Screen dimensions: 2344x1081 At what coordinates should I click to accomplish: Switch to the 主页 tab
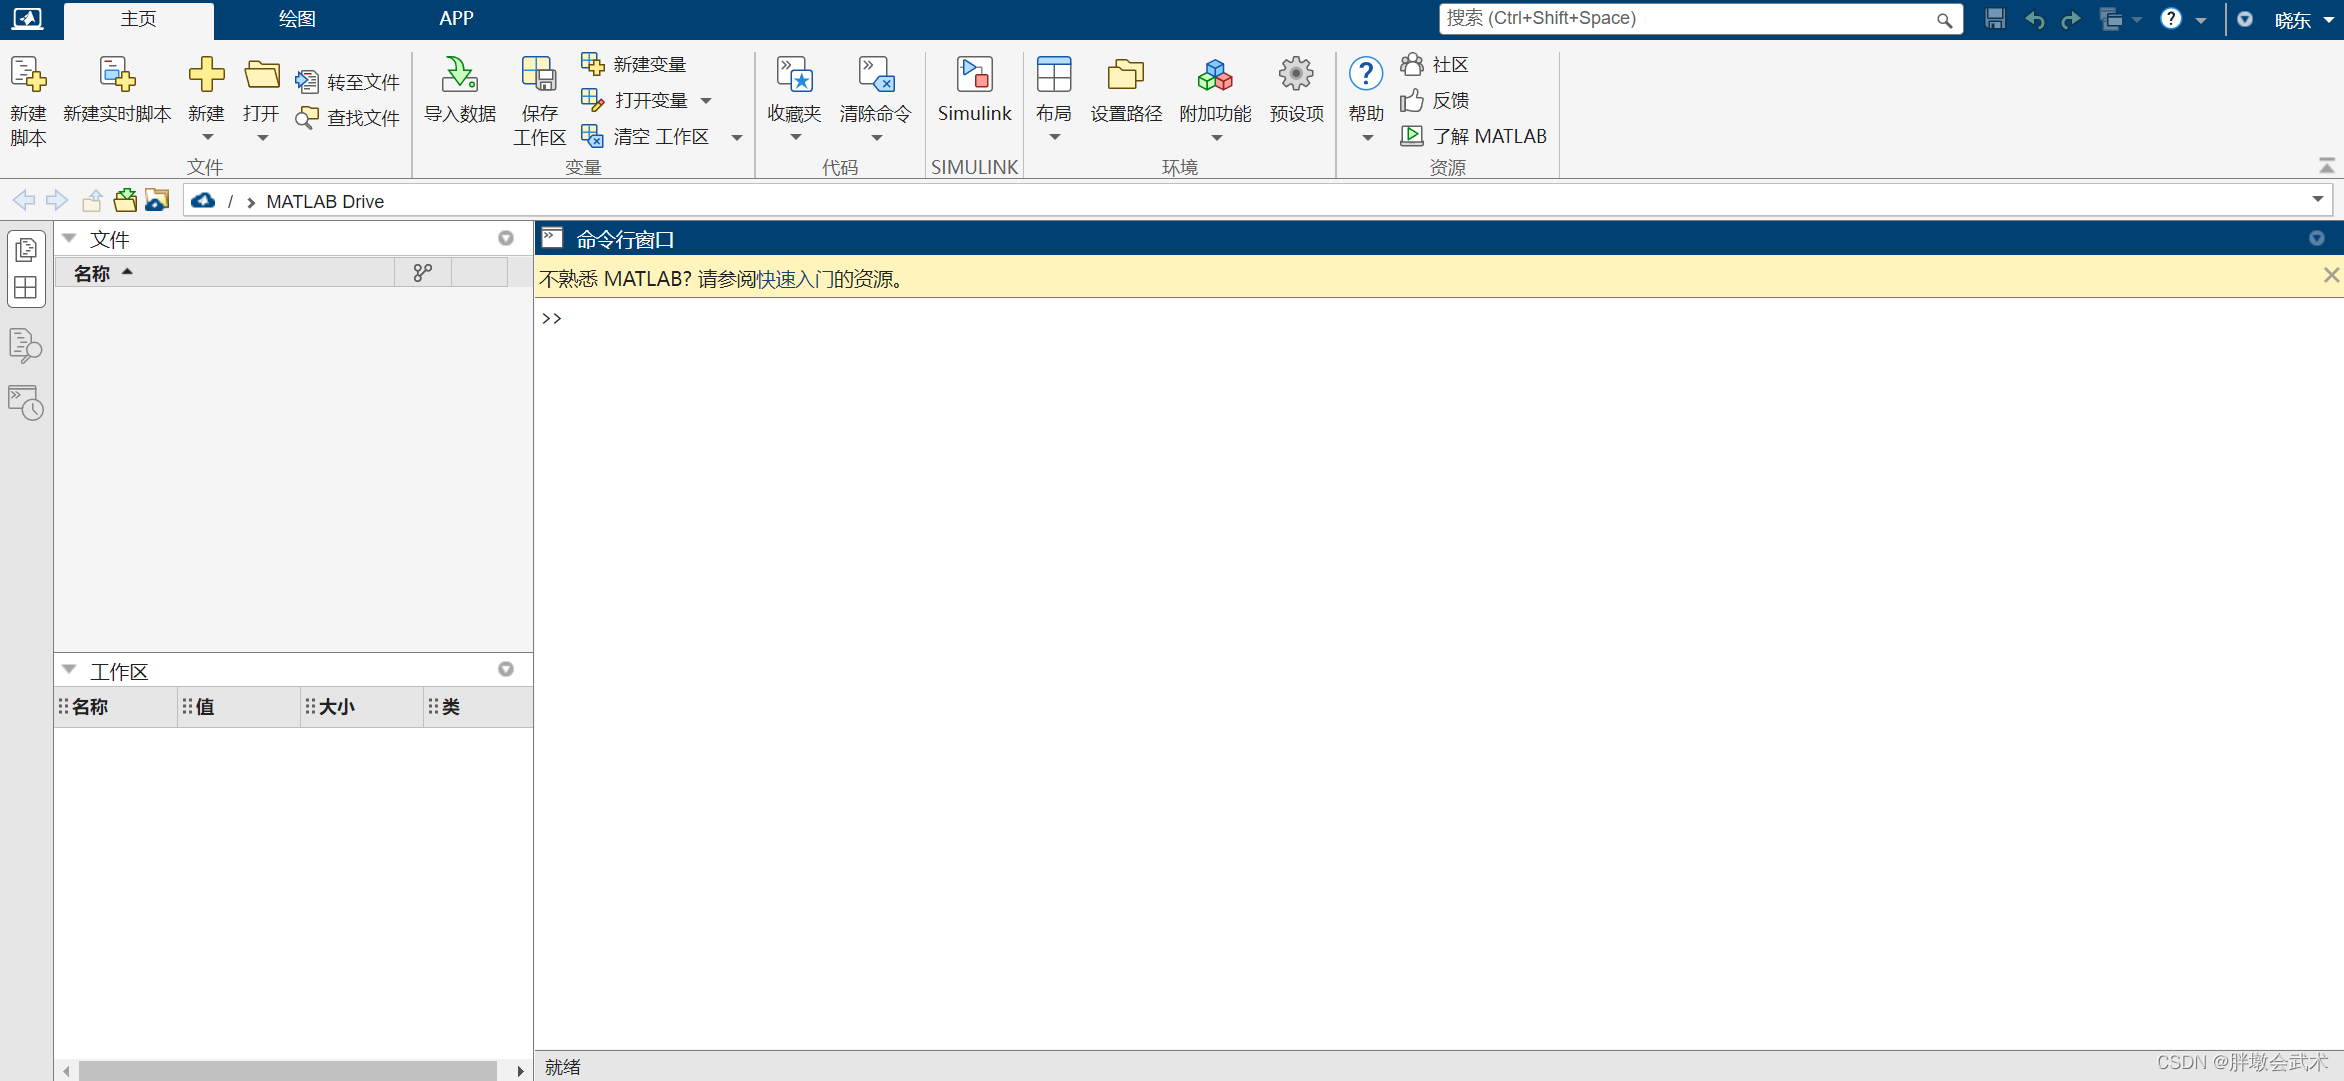pos(139,20)
